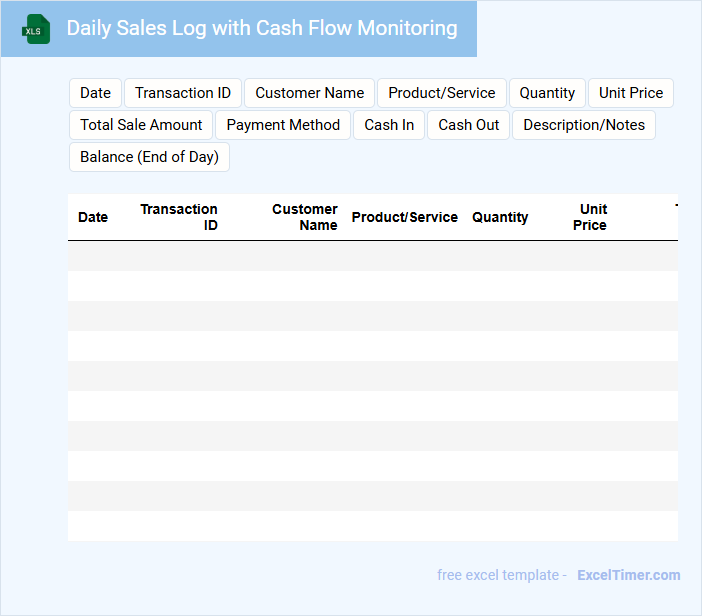702x616 pixels.
Task: Click the Quantity table column header
Action: pos(500,217)
